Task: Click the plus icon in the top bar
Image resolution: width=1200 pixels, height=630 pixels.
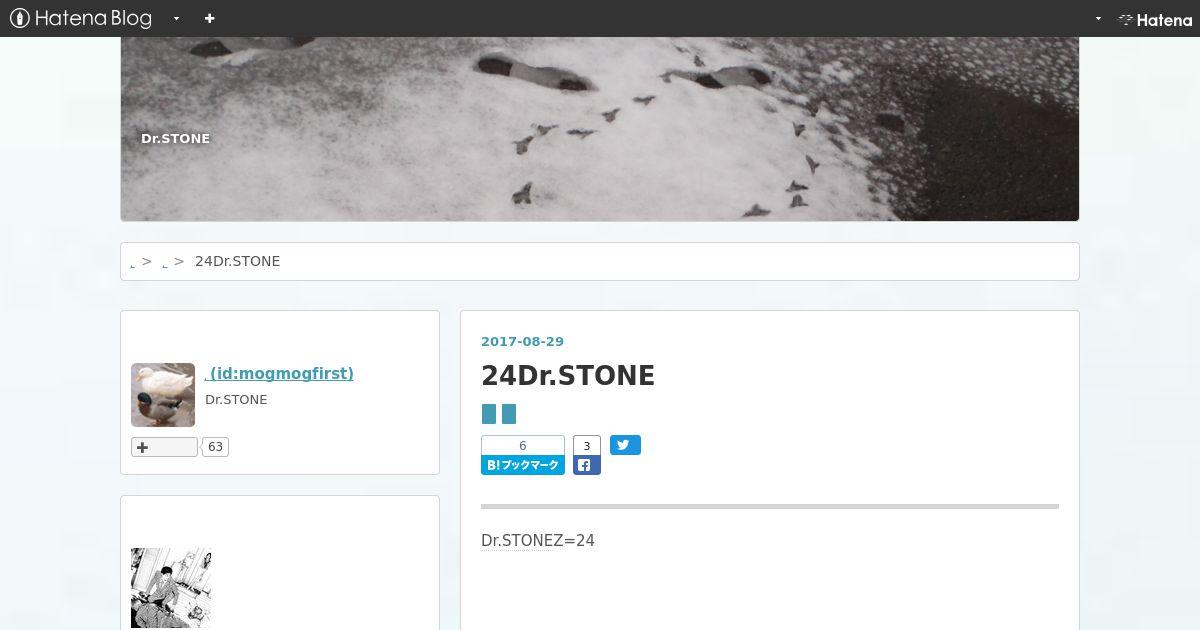Action: (x=209, y=18)
